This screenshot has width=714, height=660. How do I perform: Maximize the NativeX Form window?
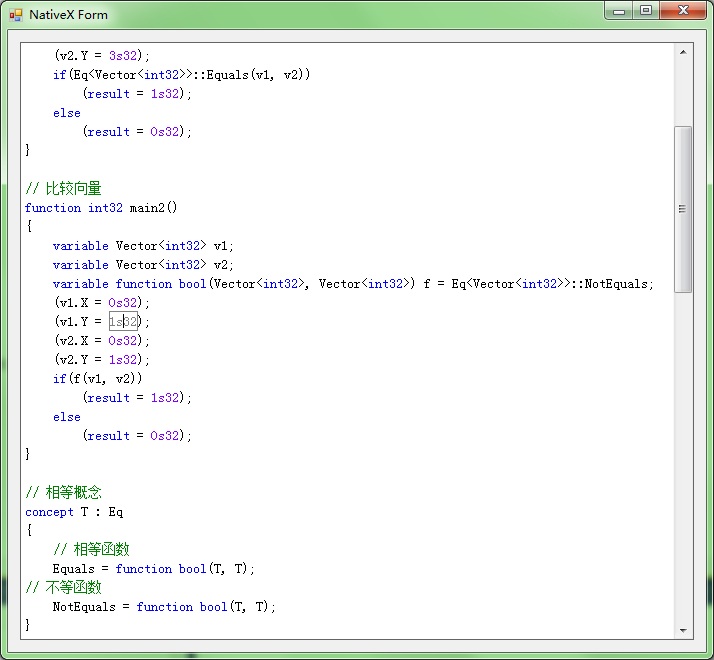[646, 11]
